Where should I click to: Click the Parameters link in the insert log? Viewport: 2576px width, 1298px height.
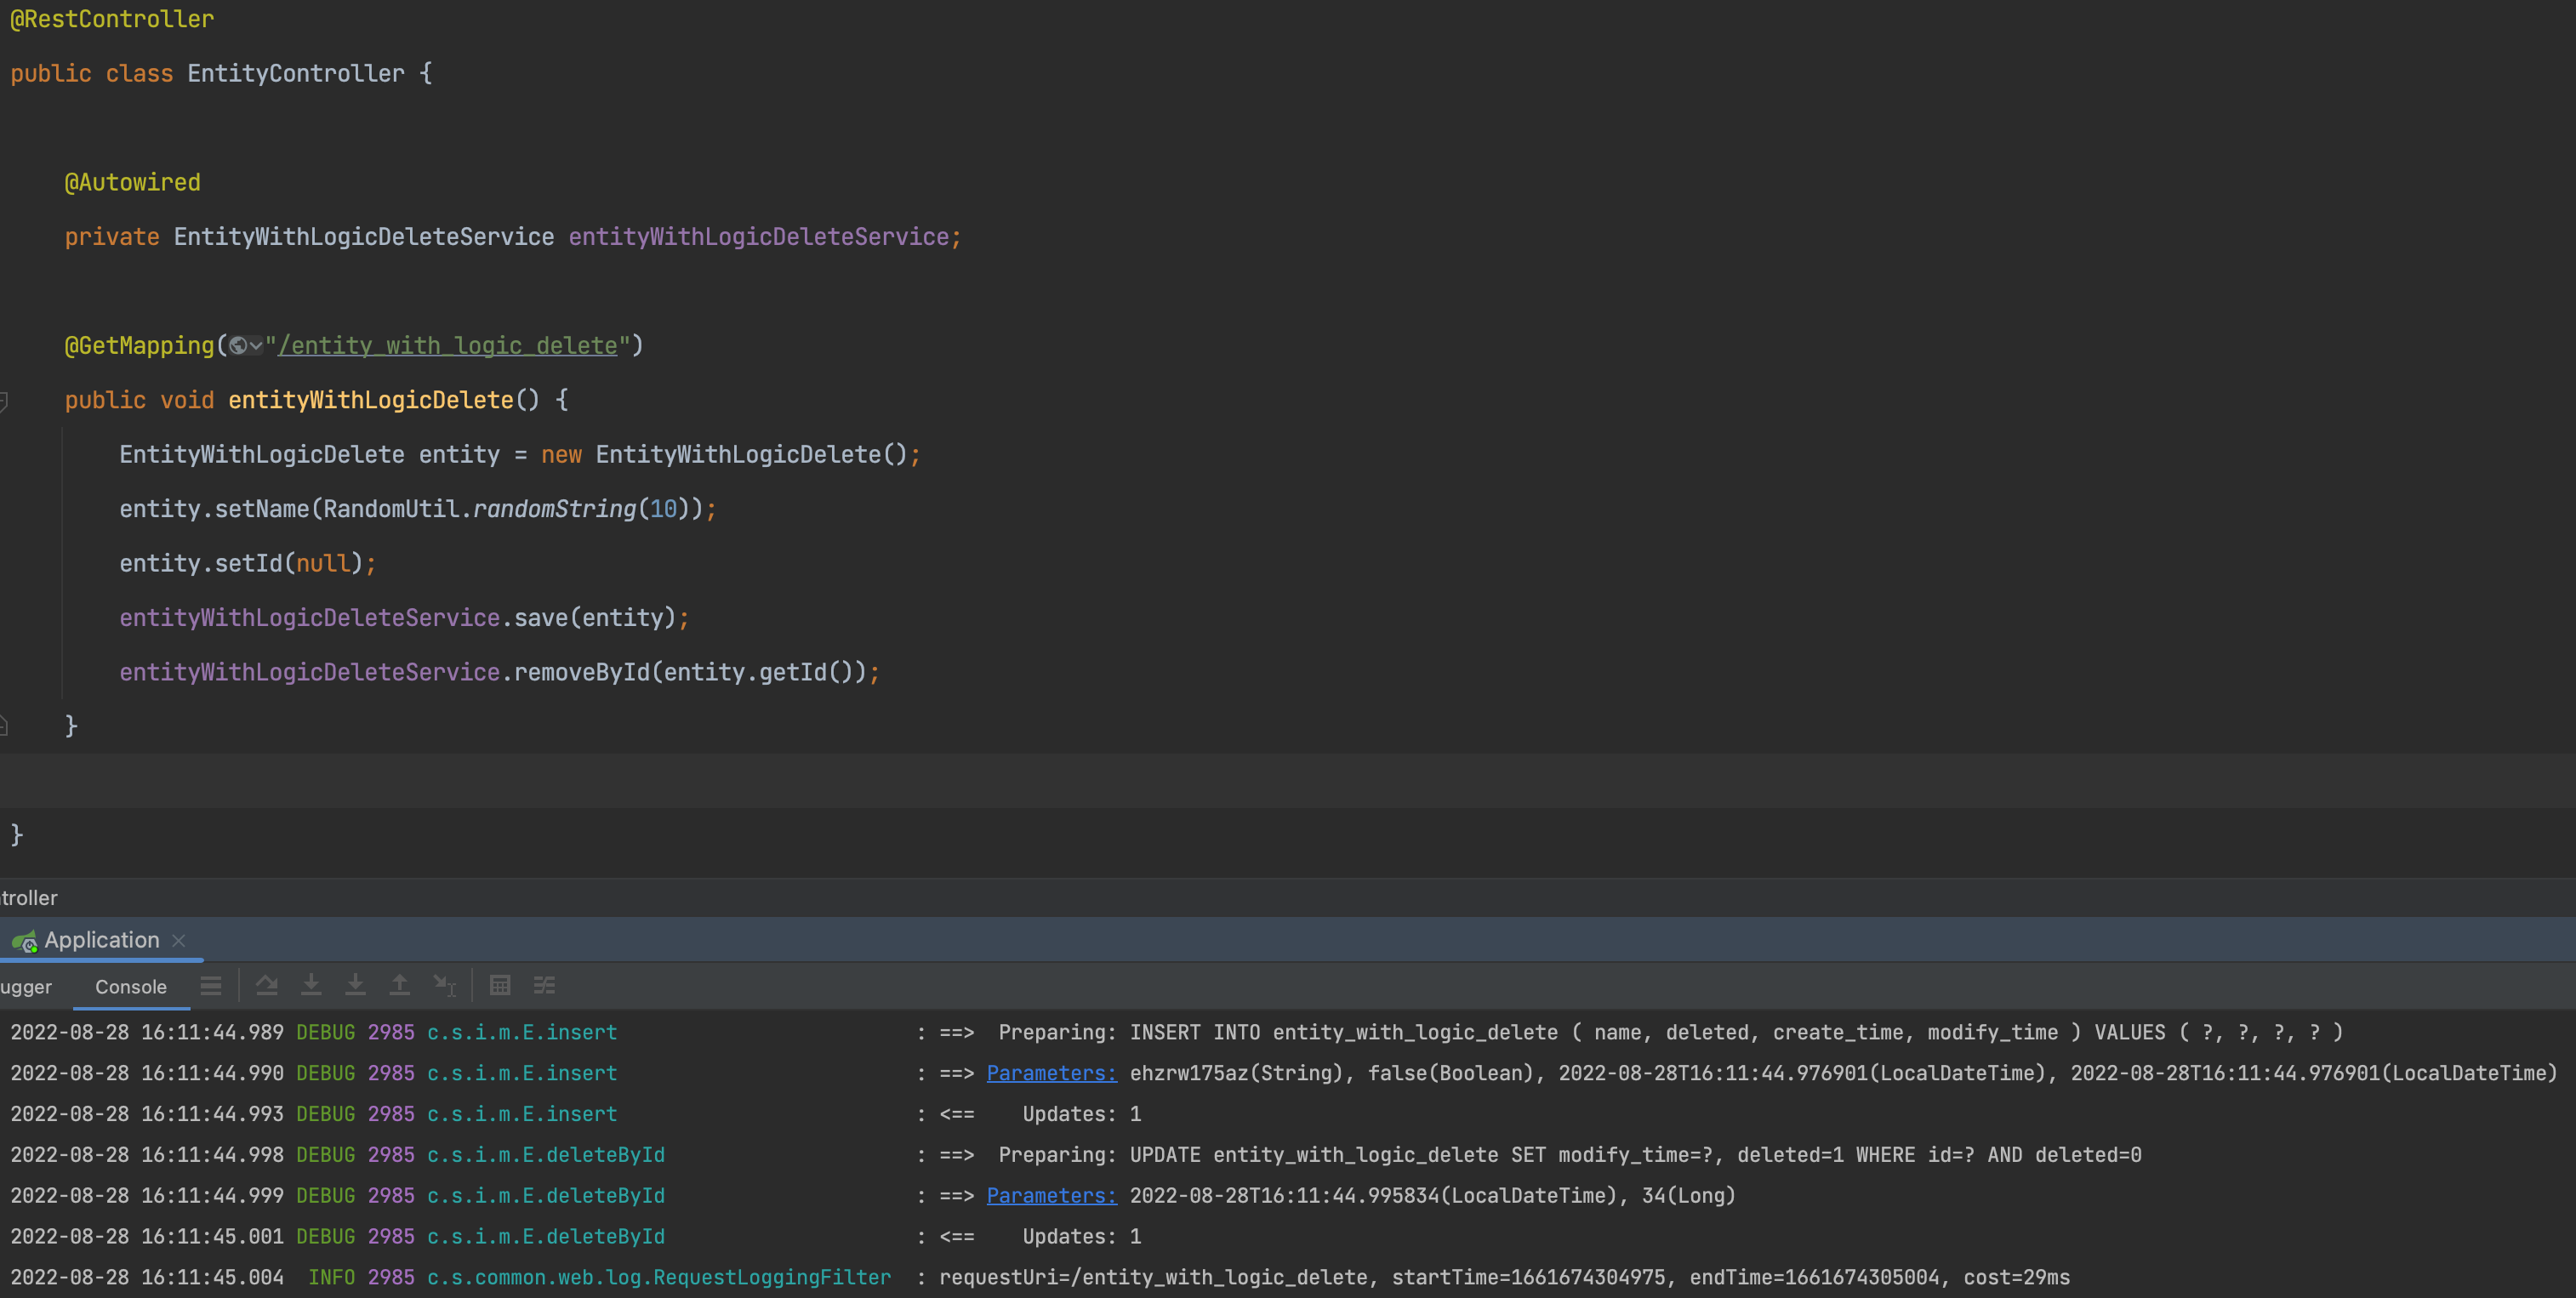click(x=1051, y=1073)
